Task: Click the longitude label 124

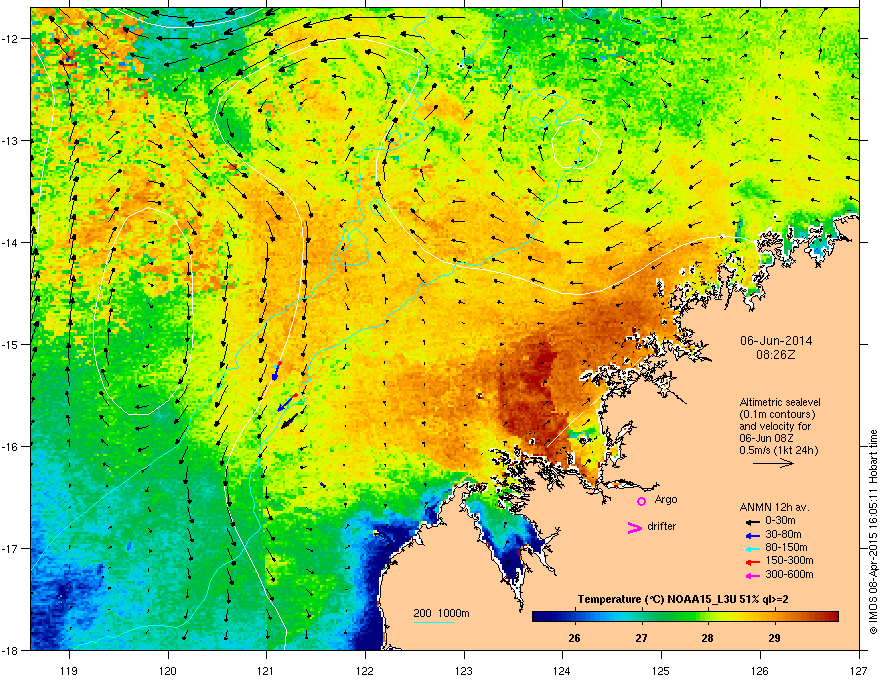Action: pyautogui.click(x=562, y=670)
